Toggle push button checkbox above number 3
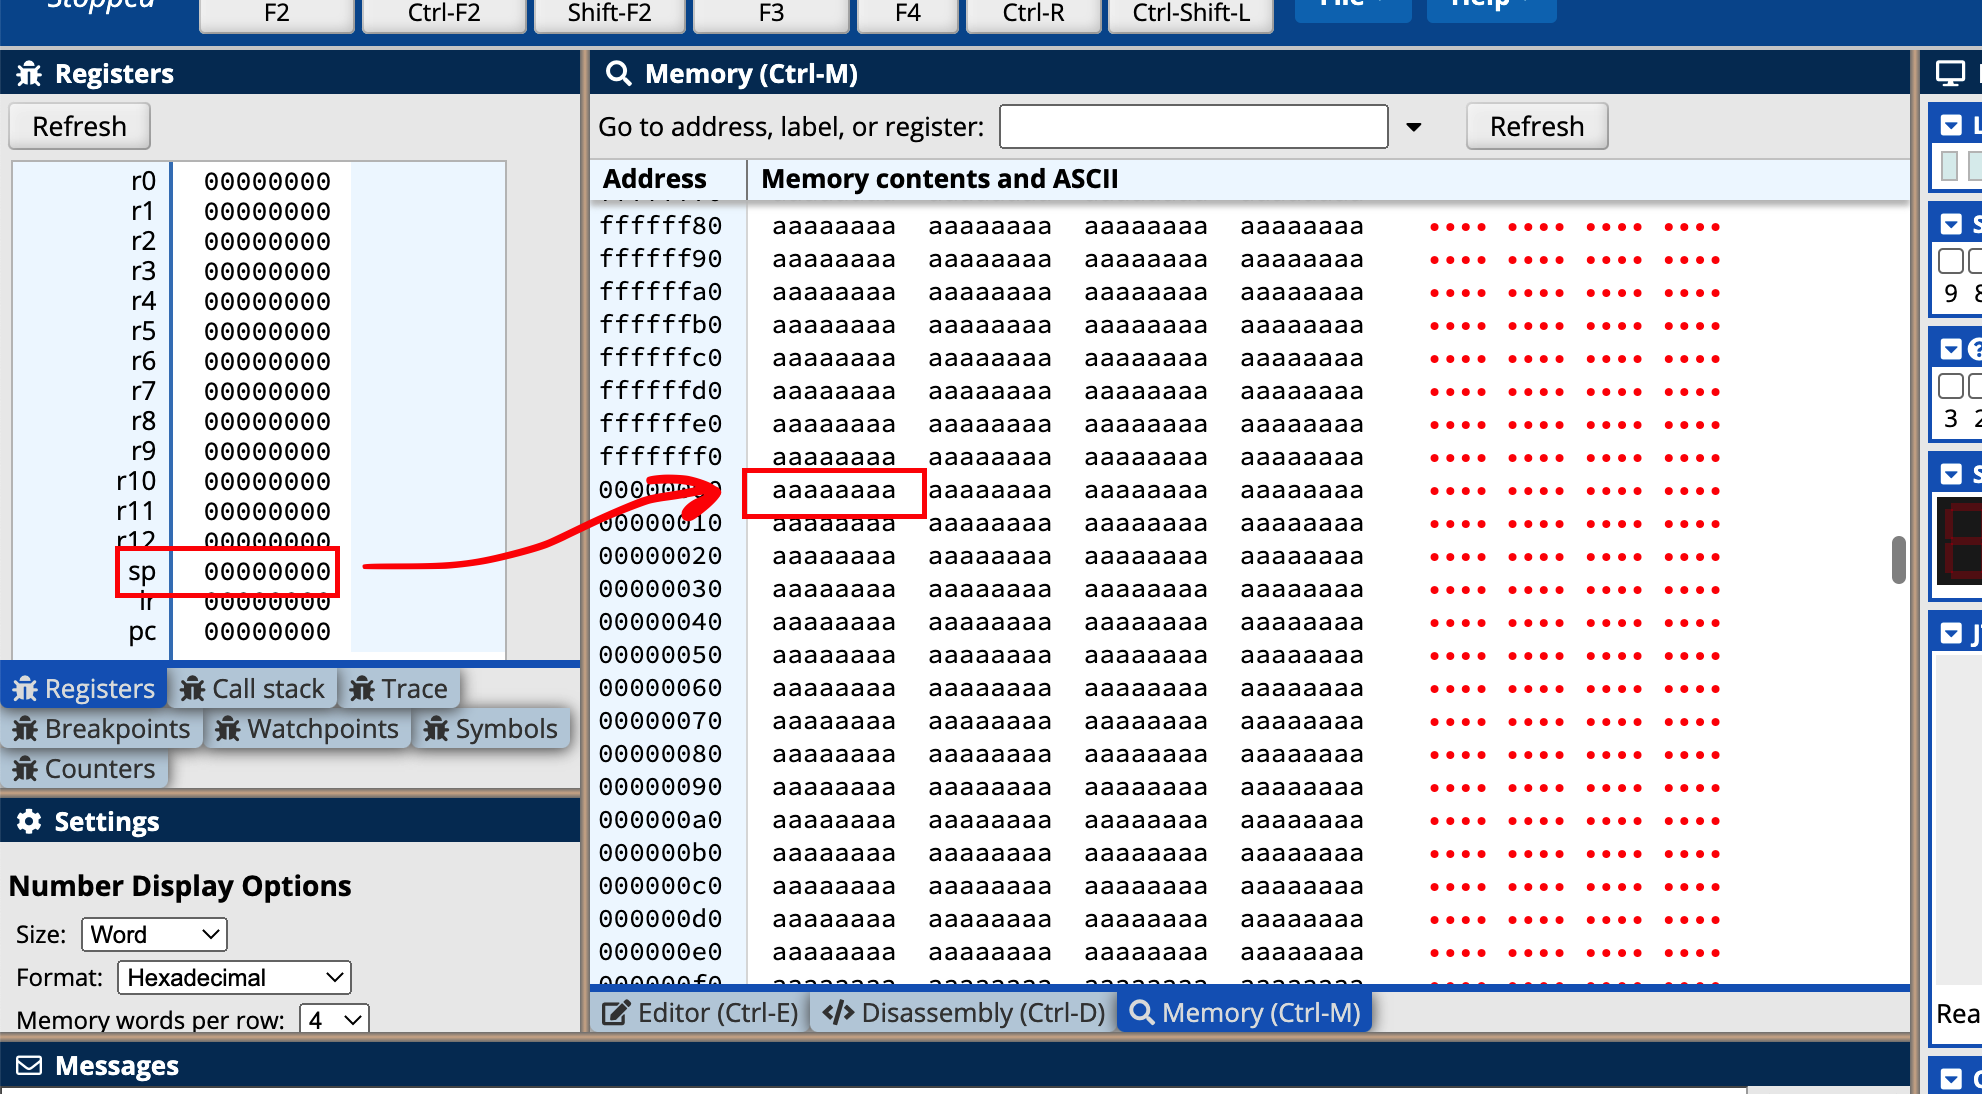 click(x=1950, y=386)
